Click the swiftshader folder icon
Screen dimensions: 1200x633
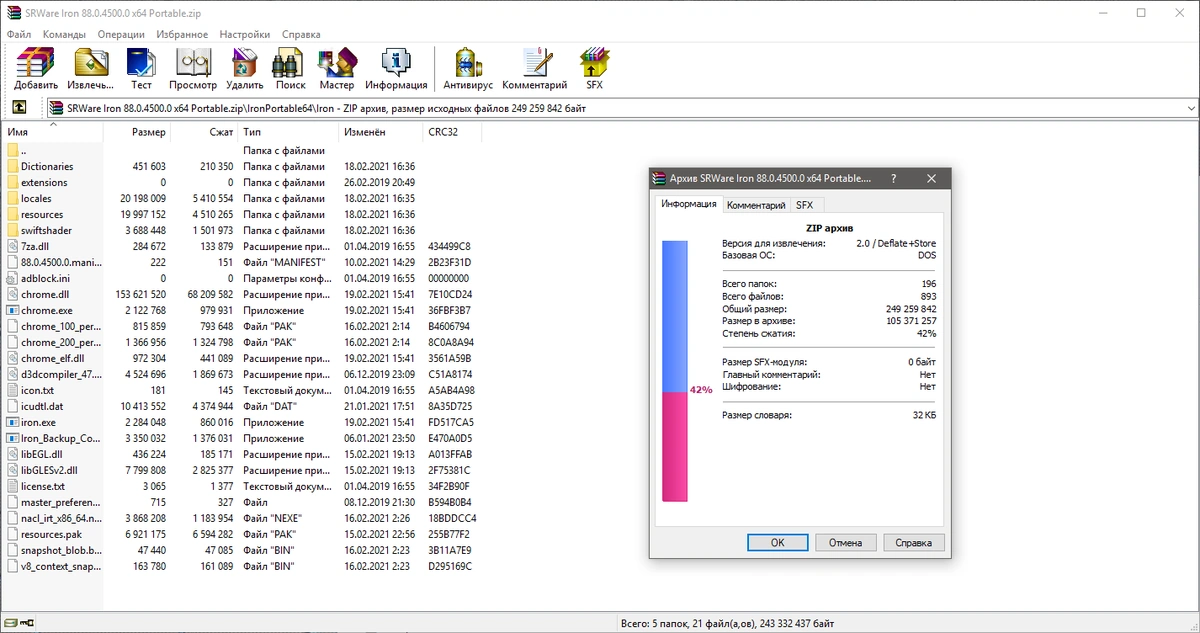pyautogui.click(x=12, y=231)
